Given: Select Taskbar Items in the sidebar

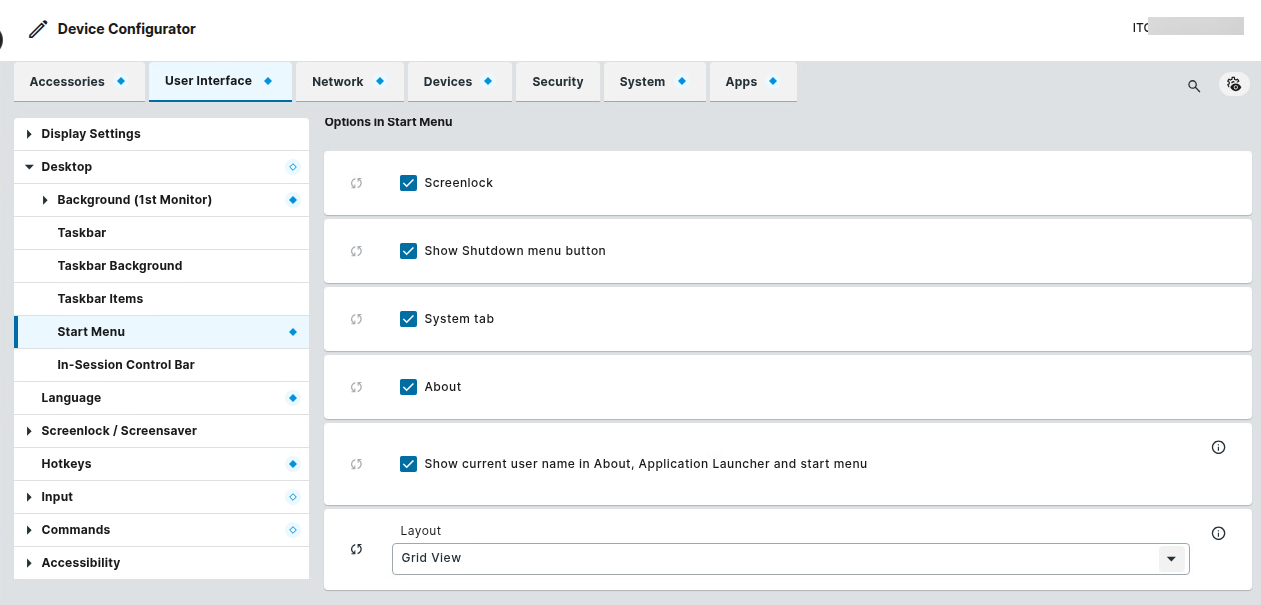Looking at the screenshot, I should click(100, 299).
